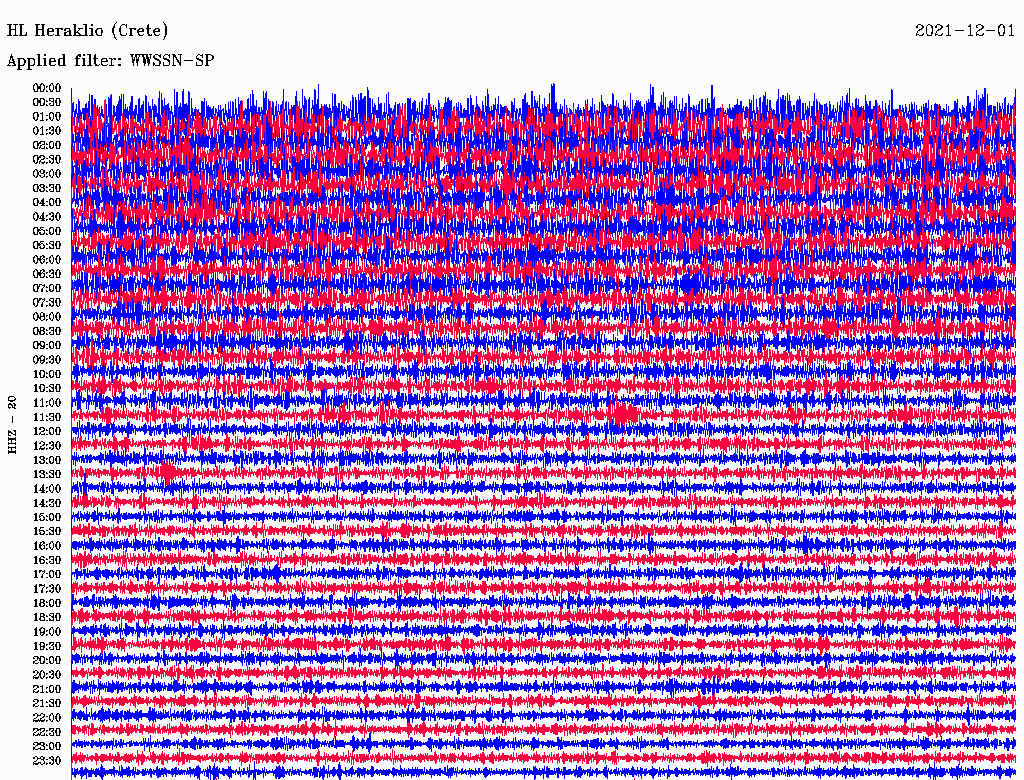Select the 00:00 time label

tap(46, 88)
